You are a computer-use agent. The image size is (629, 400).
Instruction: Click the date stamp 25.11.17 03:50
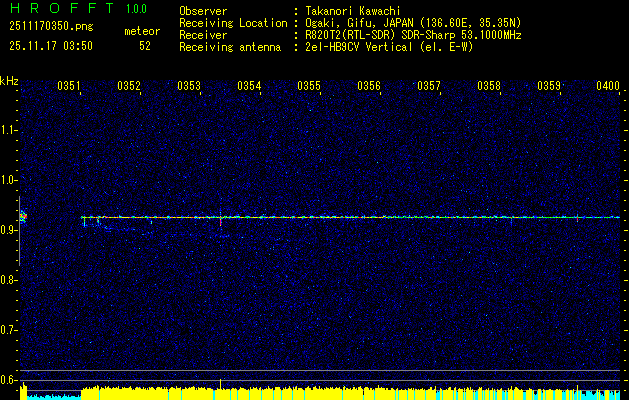pyautogui.click(x=51, y=46)
